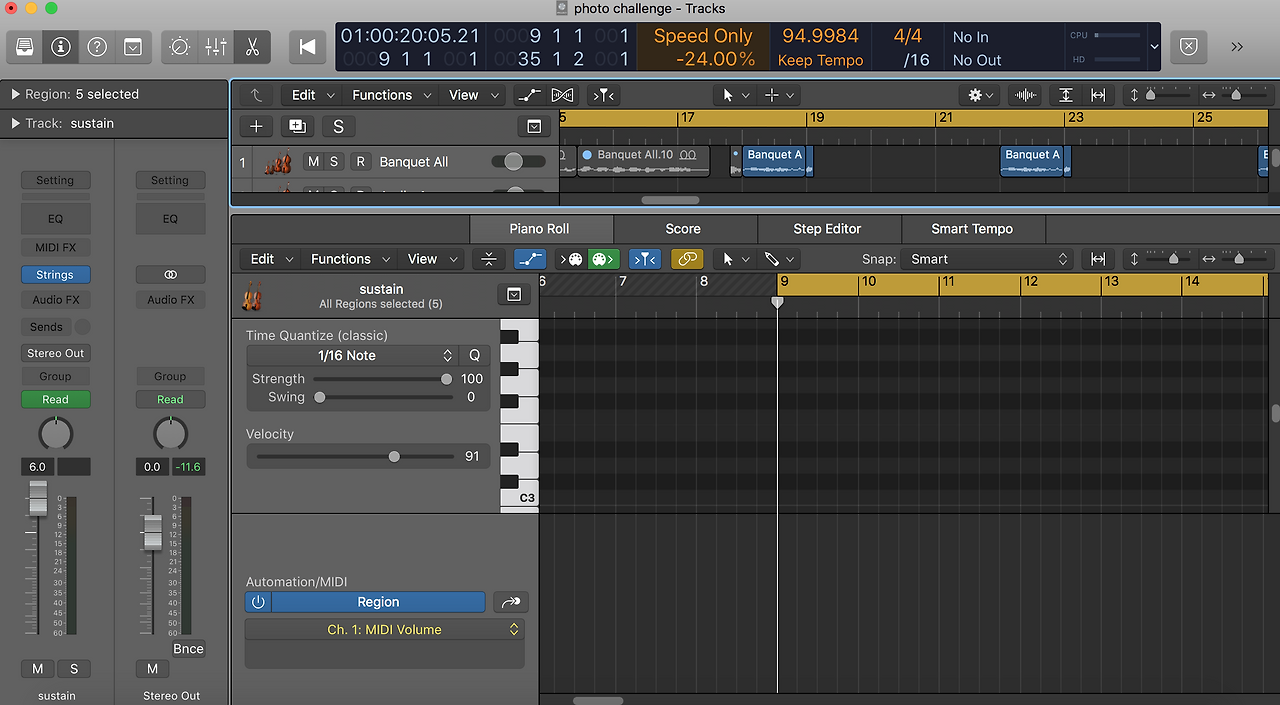Toggle Piano Roll catch playhead button

[645, 259]
